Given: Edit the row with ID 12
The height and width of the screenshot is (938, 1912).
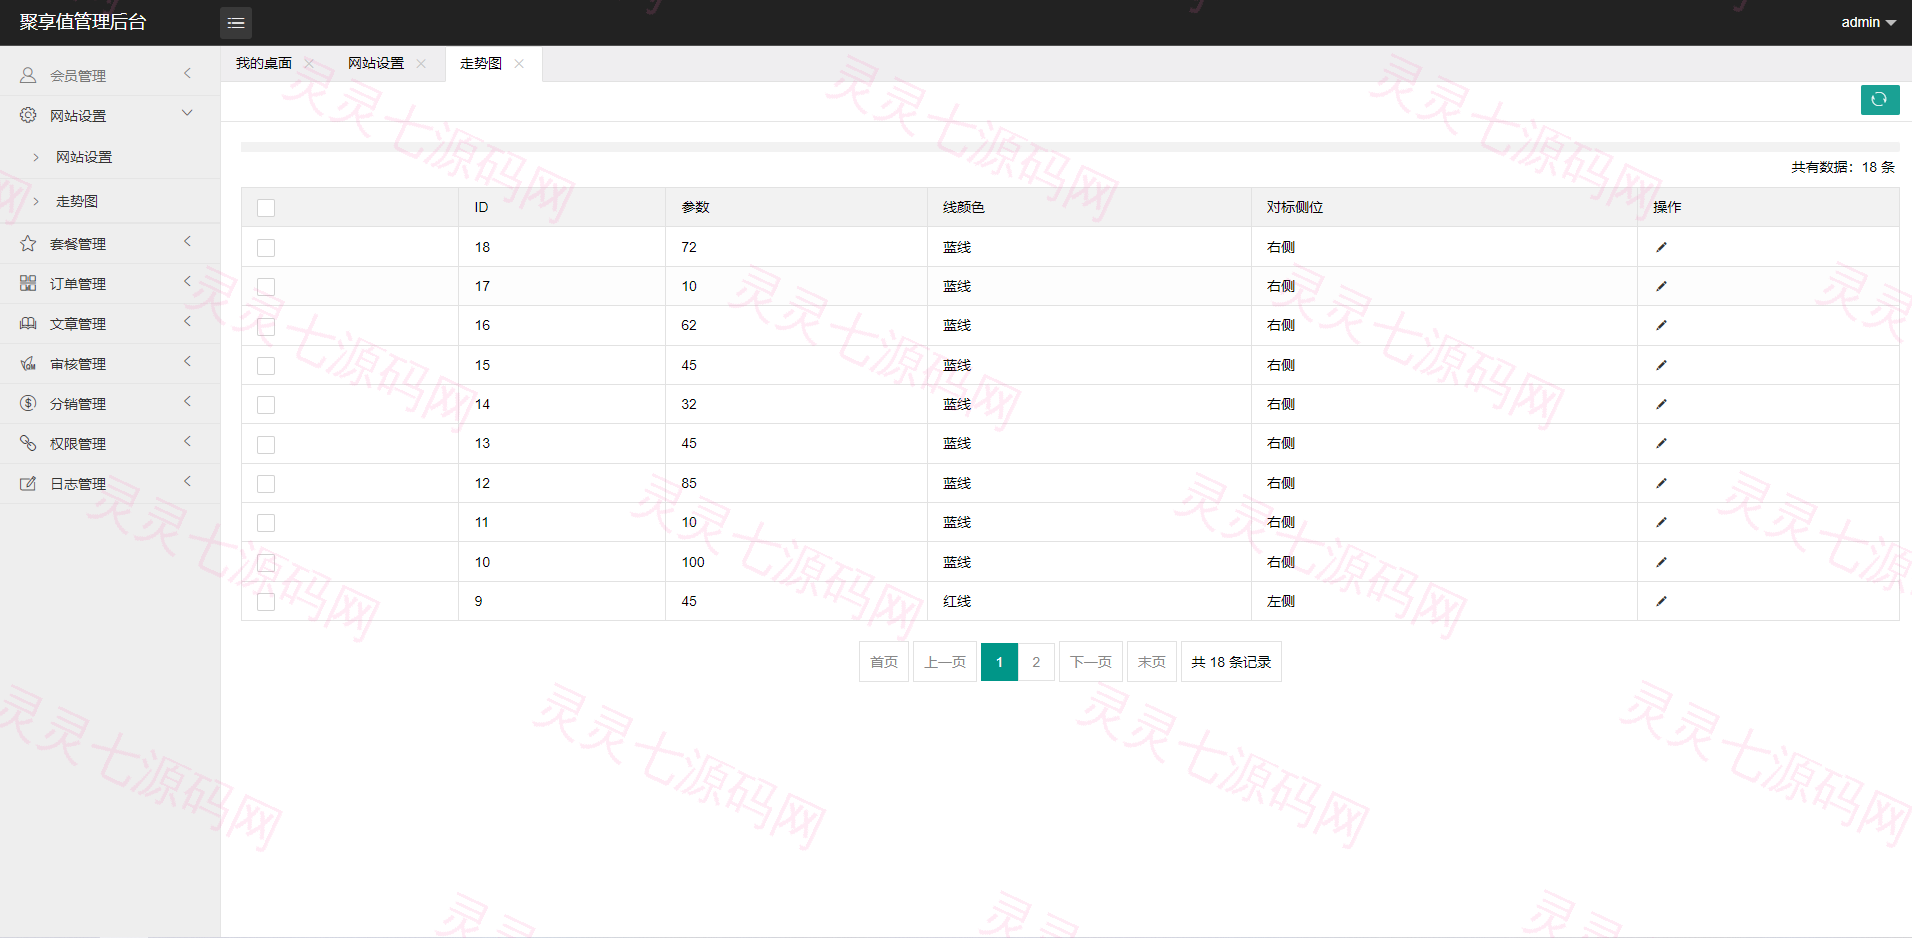Looking at the screenshot, I should [x=1661, y=483].
